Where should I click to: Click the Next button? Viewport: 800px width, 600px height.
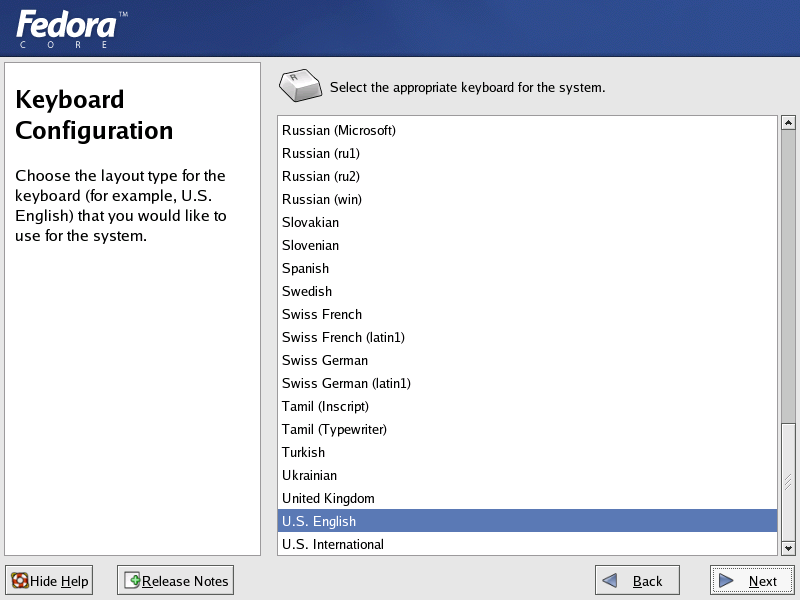tap(752, 580)
